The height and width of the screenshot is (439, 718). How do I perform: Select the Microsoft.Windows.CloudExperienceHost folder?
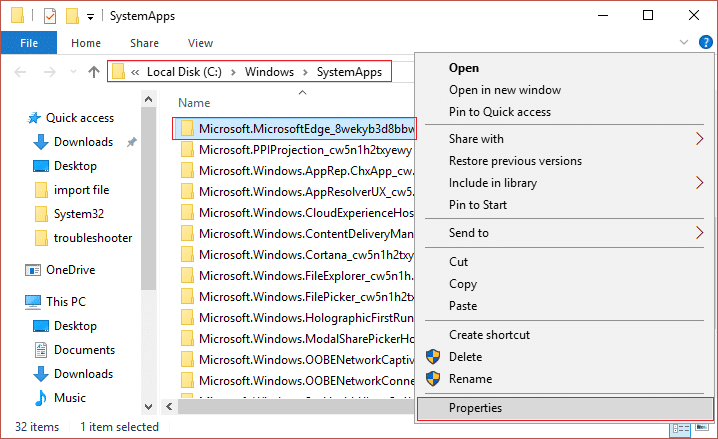296,213
